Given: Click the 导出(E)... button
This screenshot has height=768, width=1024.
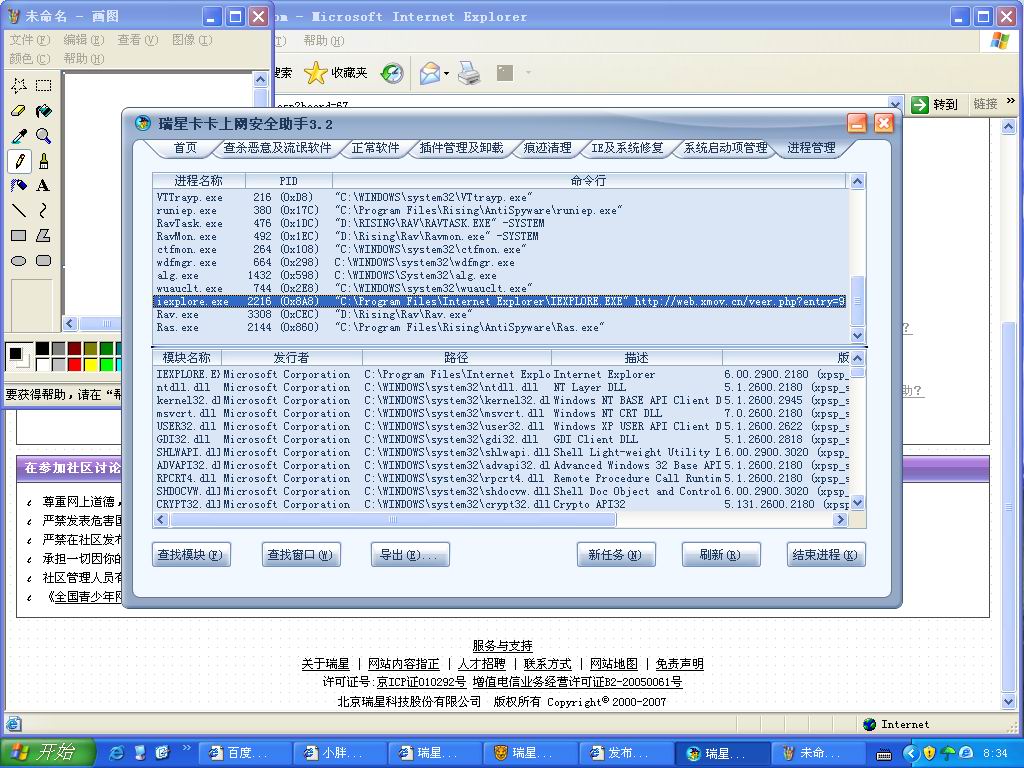Looking at the screenshot, I should point(409,555).
